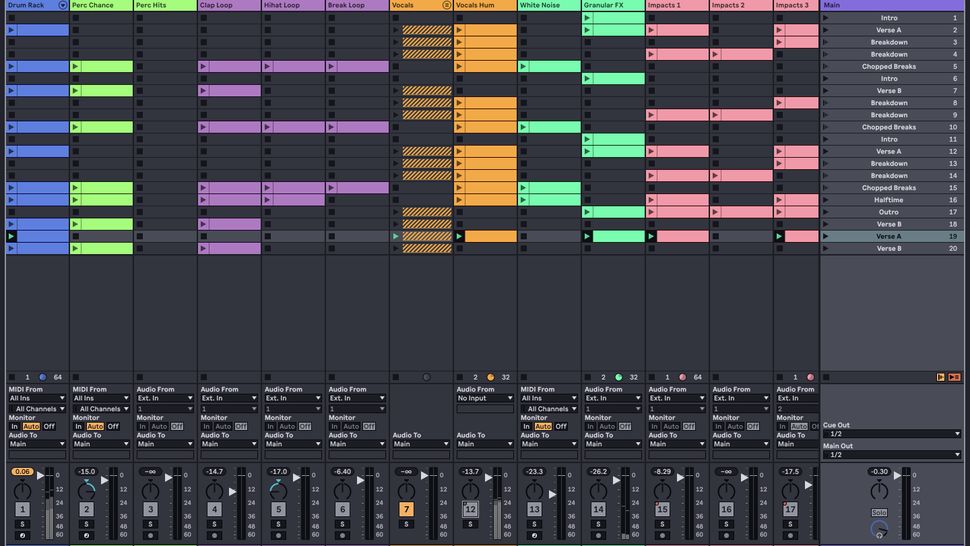
Task: Open the Main Out dropdown
Action: point(892,454)
